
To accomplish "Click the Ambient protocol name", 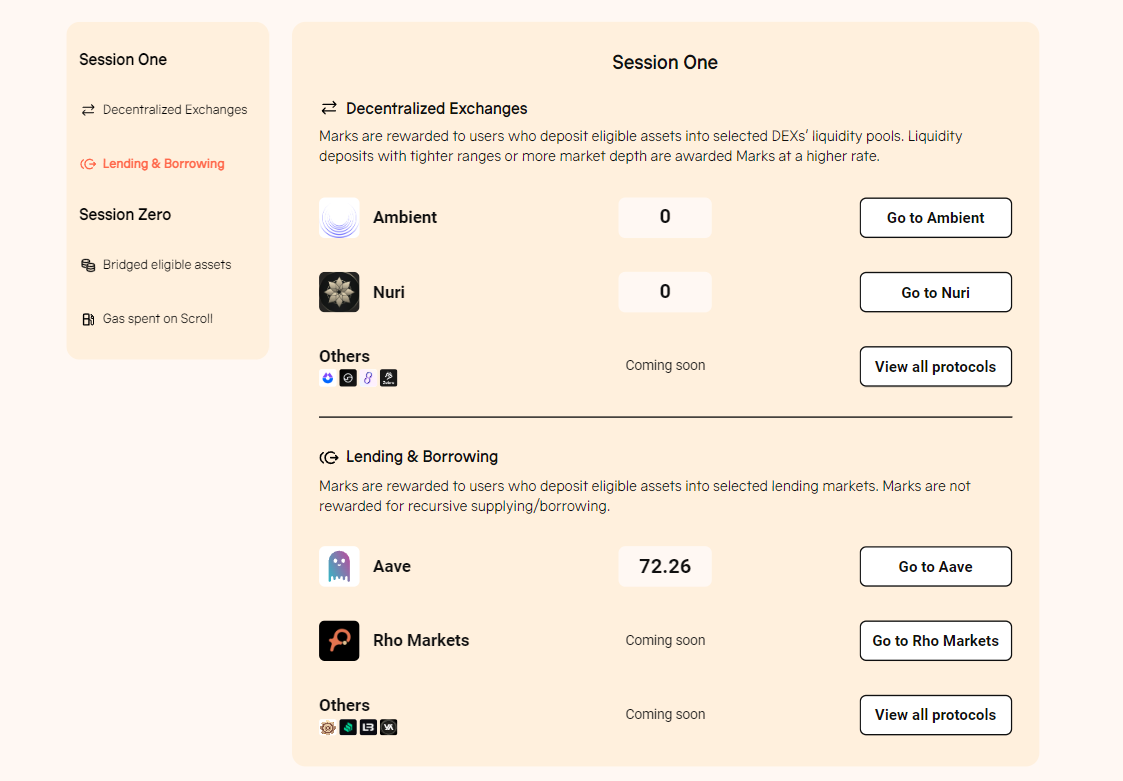I will 405,218.
